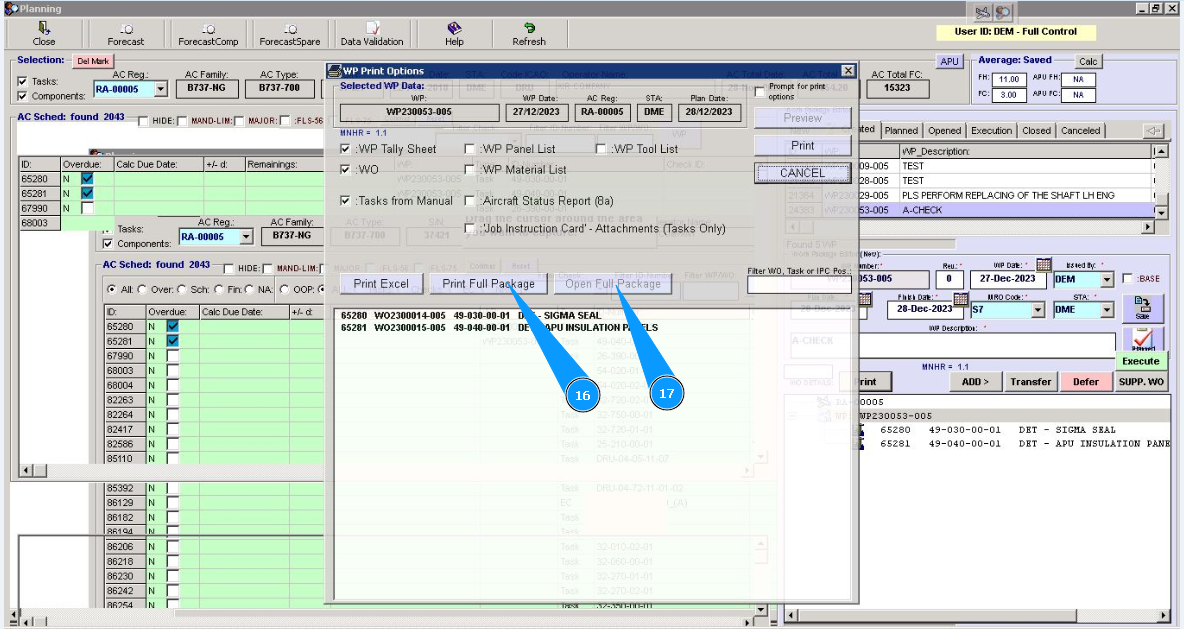Click the FH average value field 11.00
Screen dimensions: 1184x630
(1009, 79)
